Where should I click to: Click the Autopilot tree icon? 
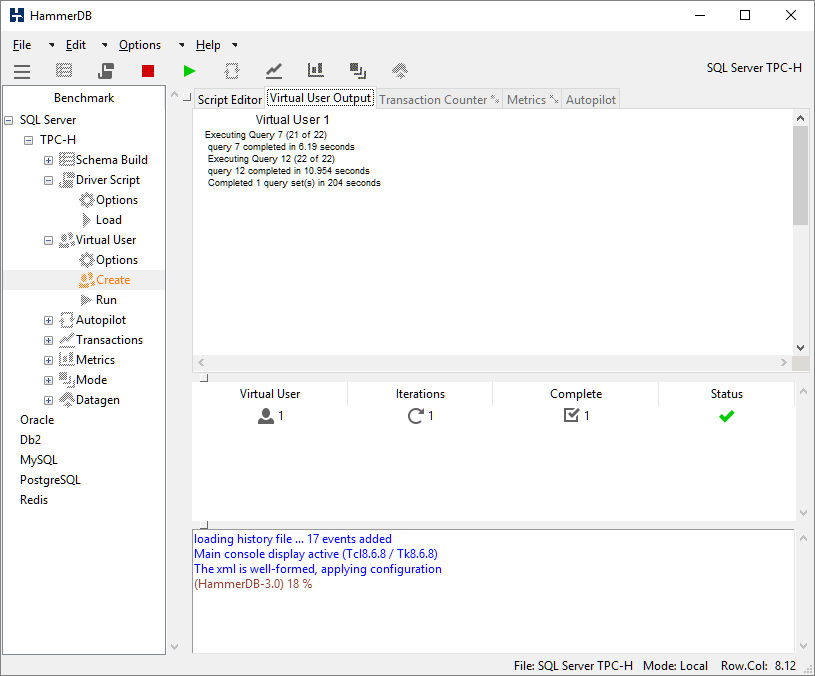point(67,320)
